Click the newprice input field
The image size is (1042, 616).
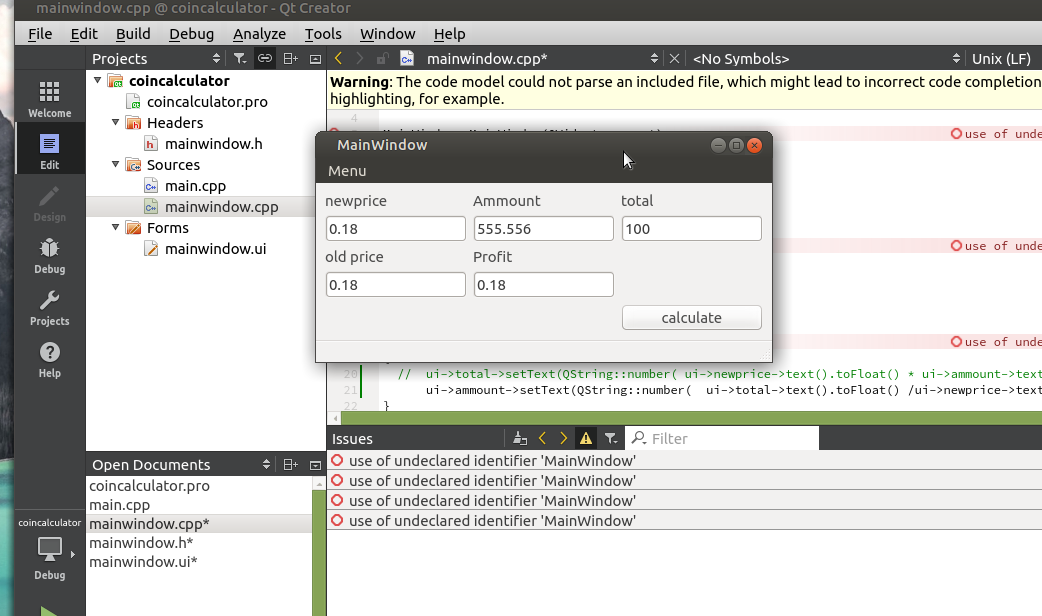point(395,229)
